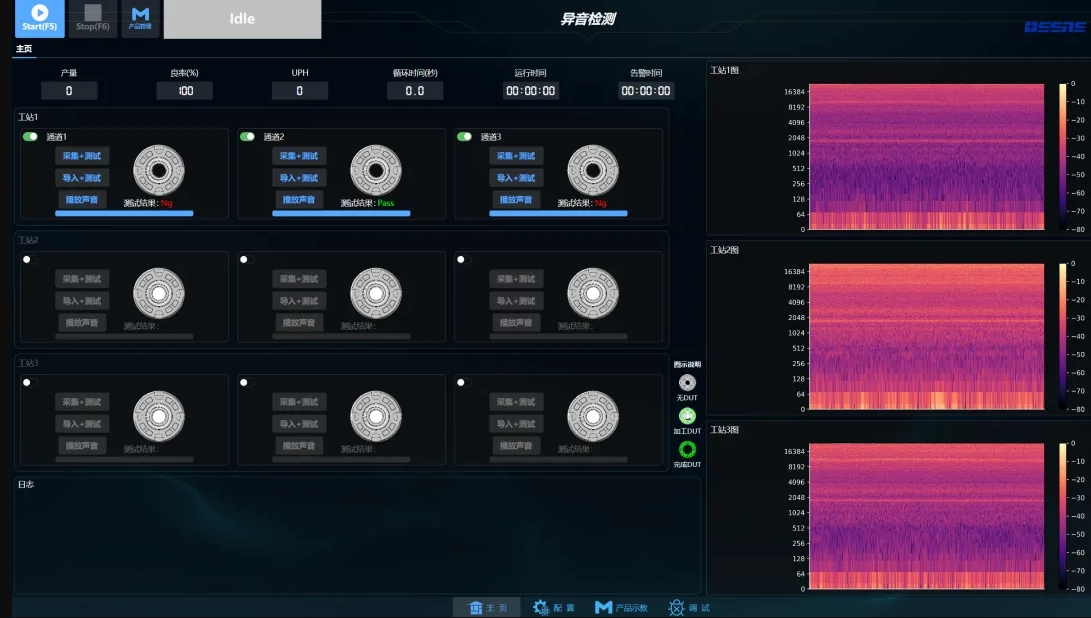Click the 工站1图 spectrogram plot
Screen dimensions: 1091x618
926,157
